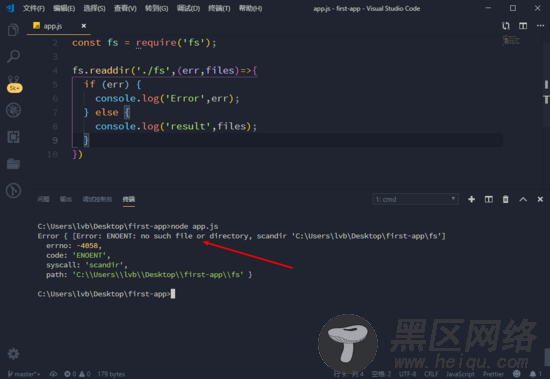This screenshot has width=550, height=379.
Task: Split the editor to the right
Action: pyautogui.click(x=523, y=26)
